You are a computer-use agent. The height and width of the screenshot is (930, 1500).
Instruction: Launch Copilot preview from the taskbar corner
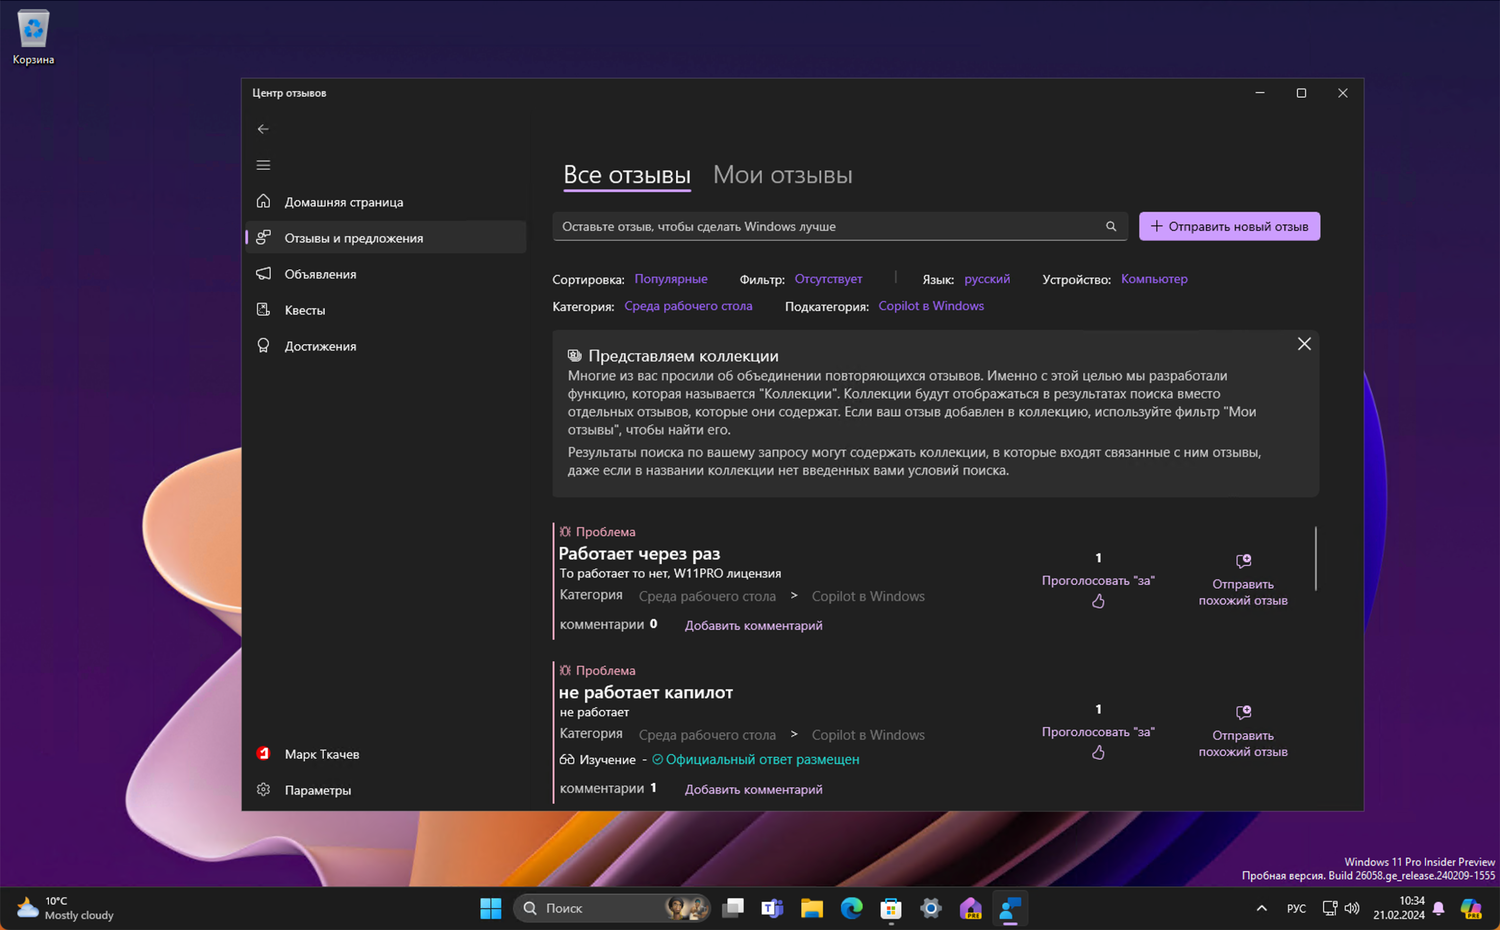(1471, 908)
